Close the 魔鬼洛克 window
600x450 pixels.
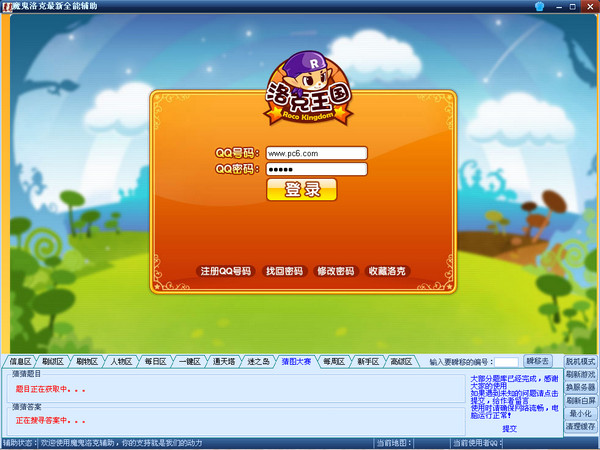(x=589, y=7)
